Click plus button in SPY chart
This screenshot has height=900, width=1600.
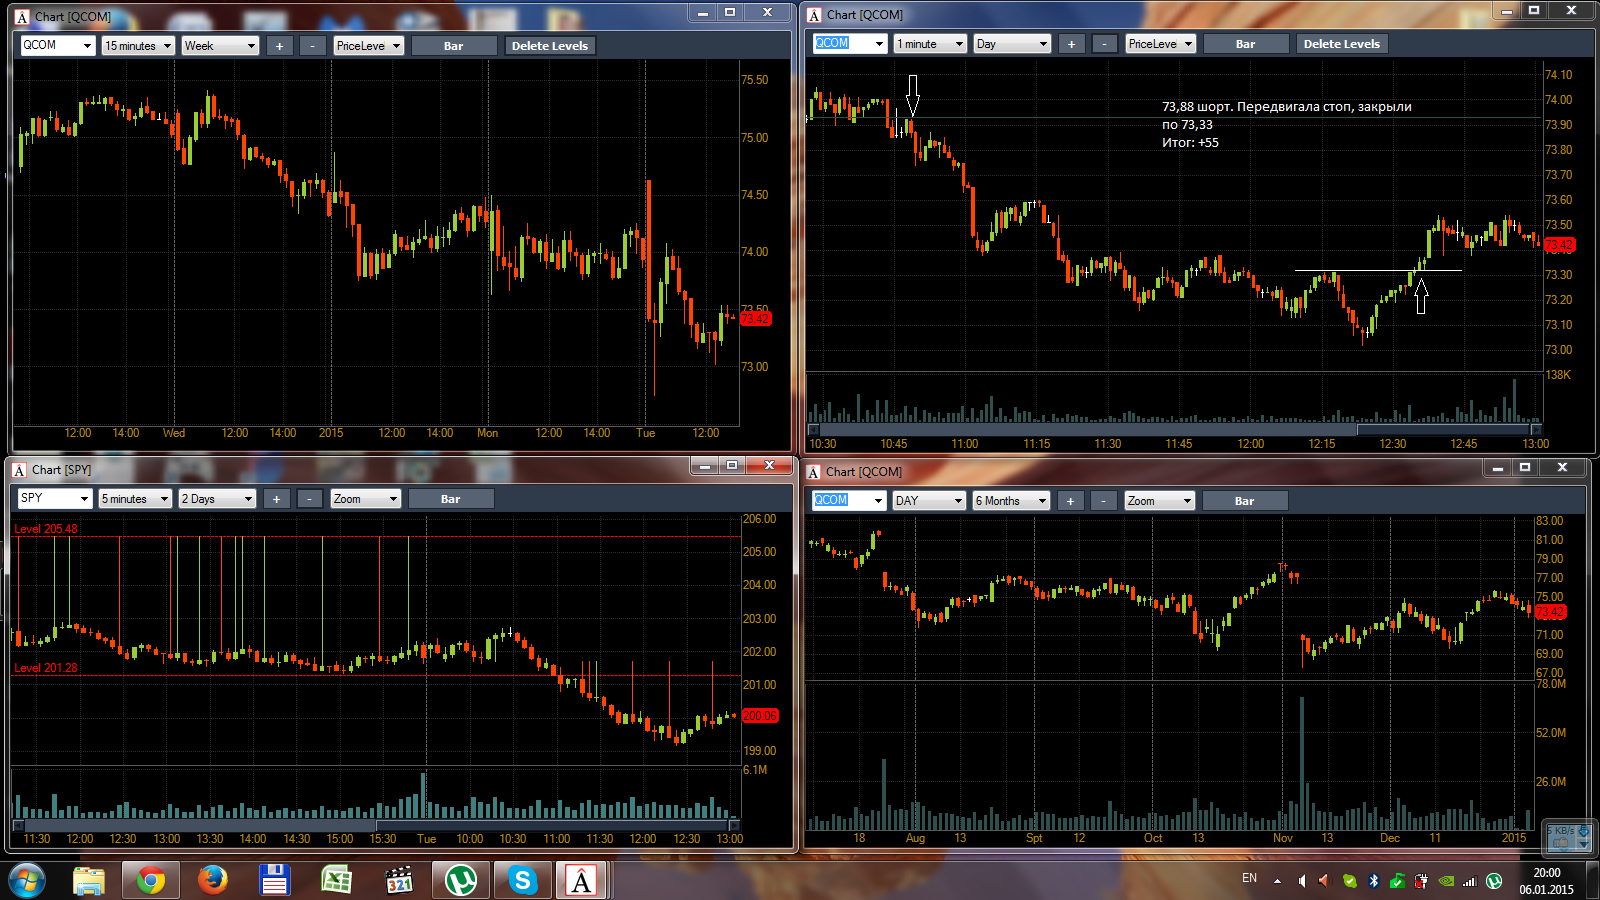tap(277, 499)
